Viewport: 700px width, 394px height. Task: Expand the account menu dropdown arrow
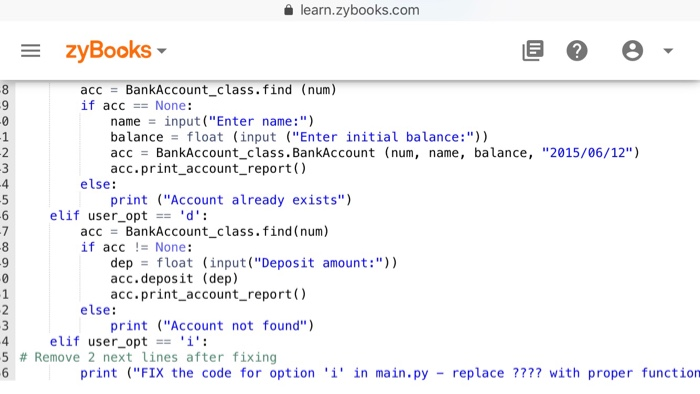pyautogui.click(x=668, y=51)
